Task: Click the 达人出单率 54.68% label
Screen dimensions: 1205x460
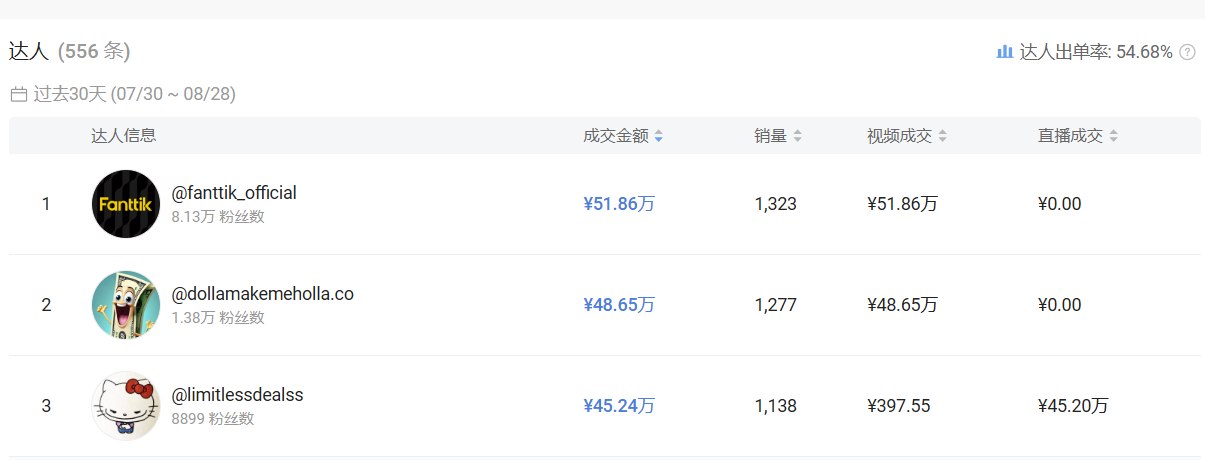Action: [1095, 52]
